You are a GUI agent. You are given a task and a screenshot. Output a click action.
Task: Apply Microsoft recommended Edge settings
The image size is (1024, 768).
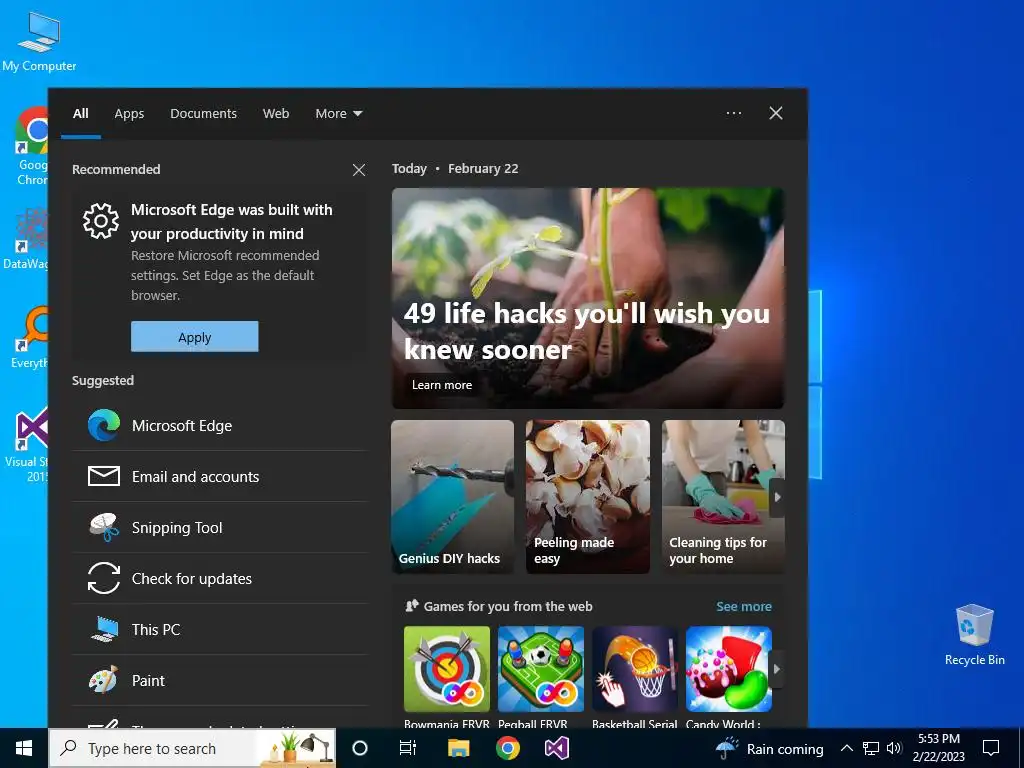coord(195,337)
